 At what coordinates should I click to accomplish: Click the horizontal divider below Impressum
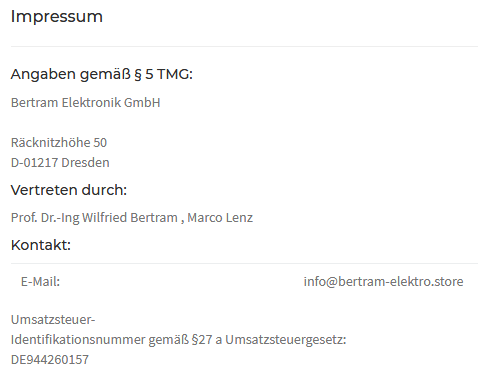(x=244, y=46)
